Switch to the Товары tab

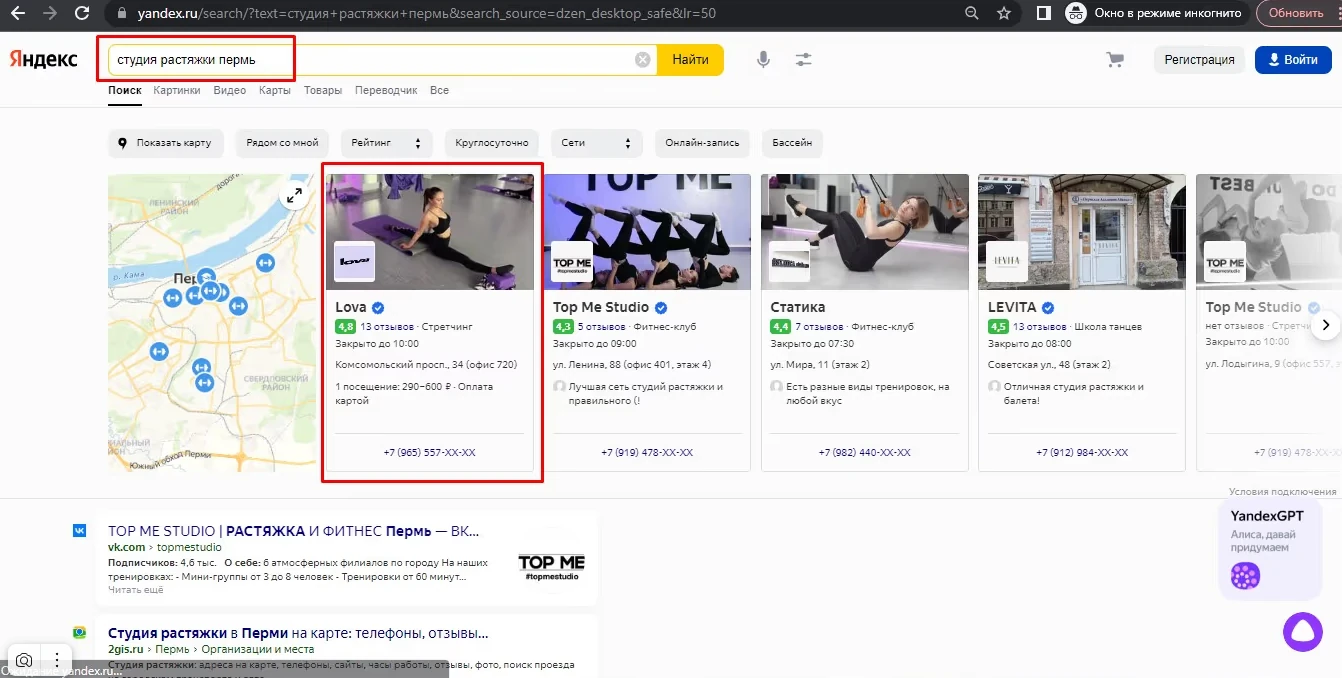323,90
